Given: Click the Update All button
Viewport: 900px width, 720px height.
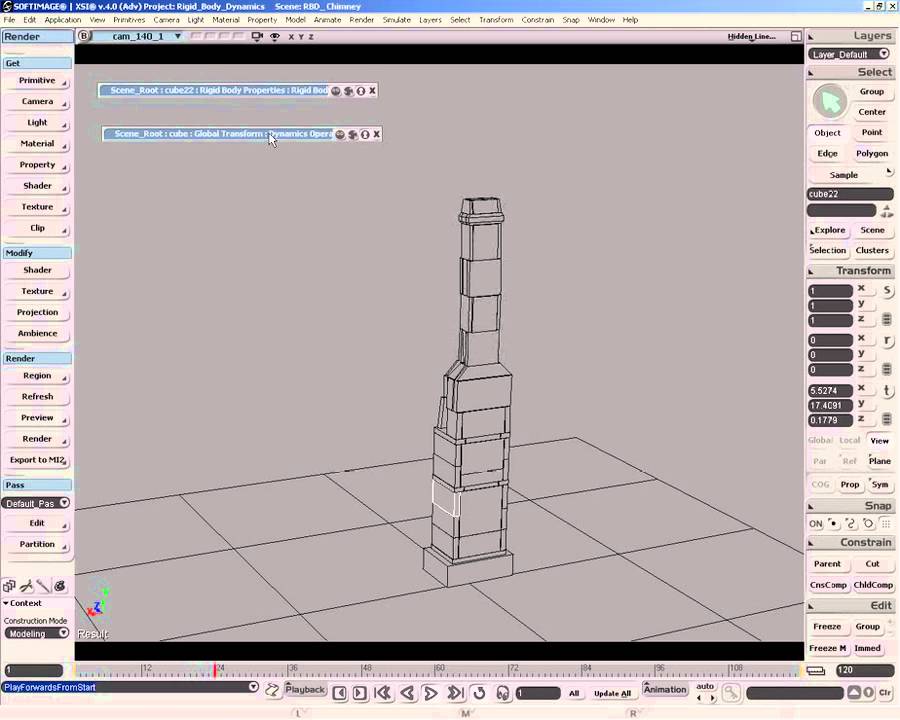Looking at the screenshot, I should [612, 694].
